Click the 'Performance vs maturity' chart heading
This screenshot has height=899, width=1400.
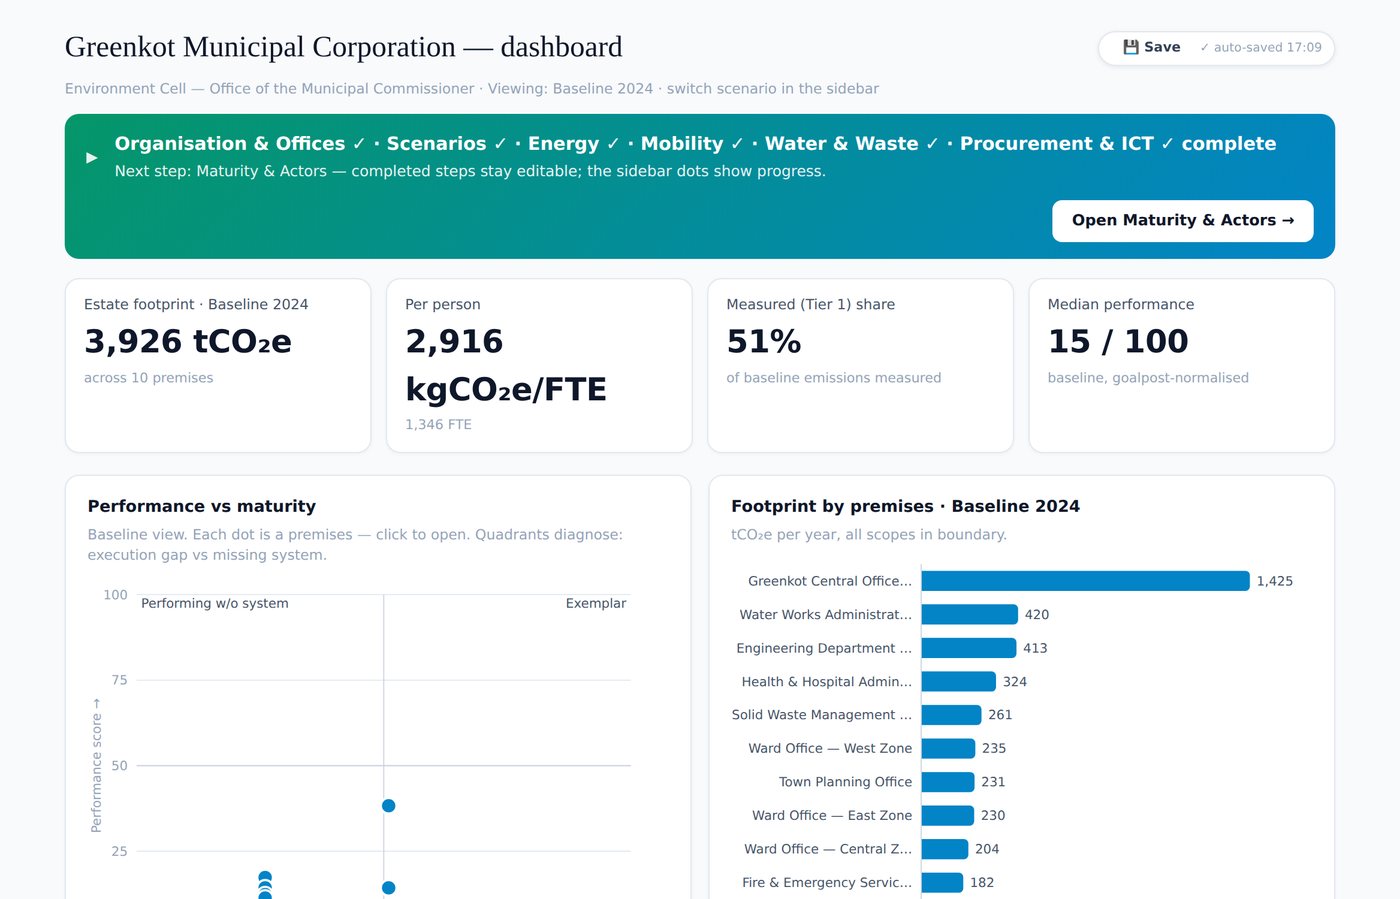[x=202, y=506]
